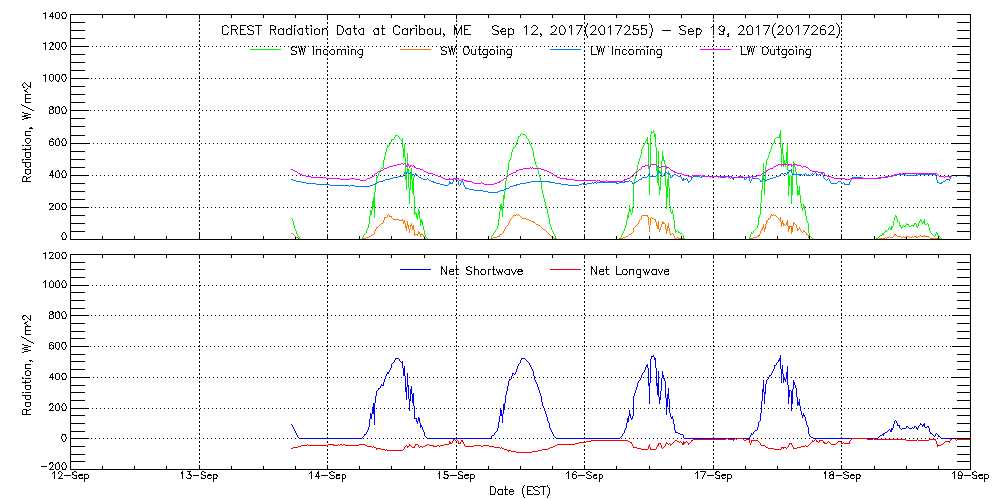Click the CREST Radiation Data chart title
The image size is (1000, 500).
tap(531, 30)
